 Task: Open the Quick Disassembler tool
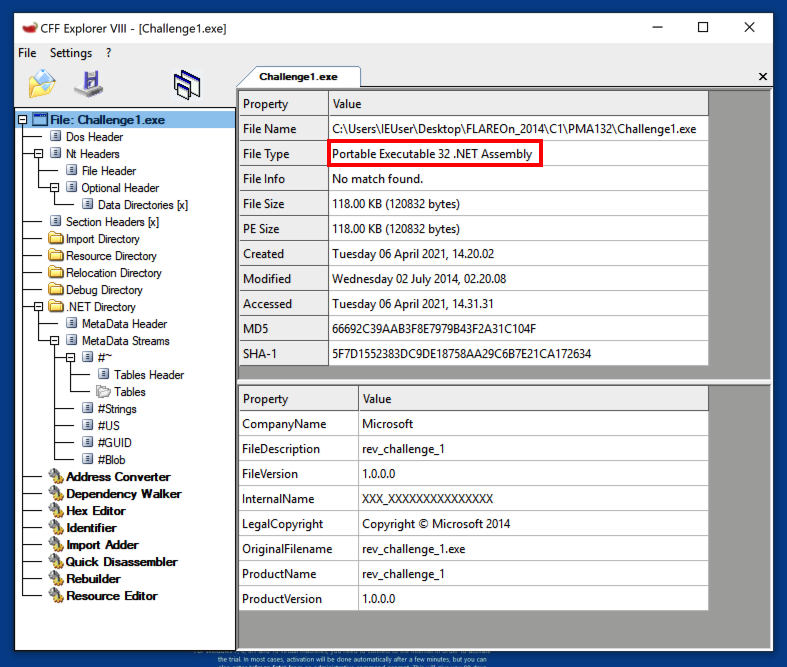[121, 562]
